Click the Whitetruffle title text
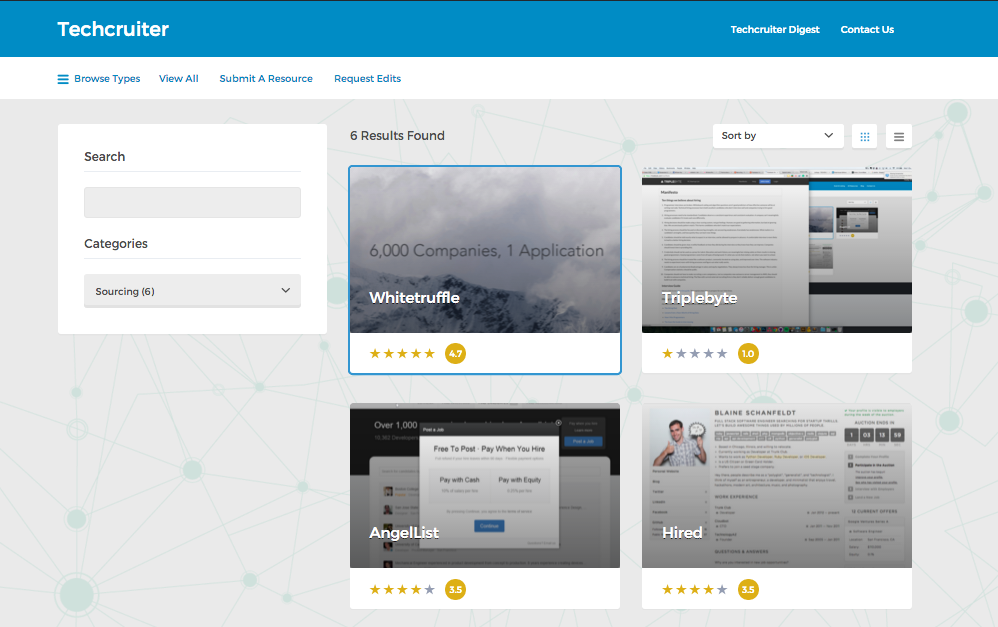Viewport: 998px width, 627px height. tap(414, 297)
